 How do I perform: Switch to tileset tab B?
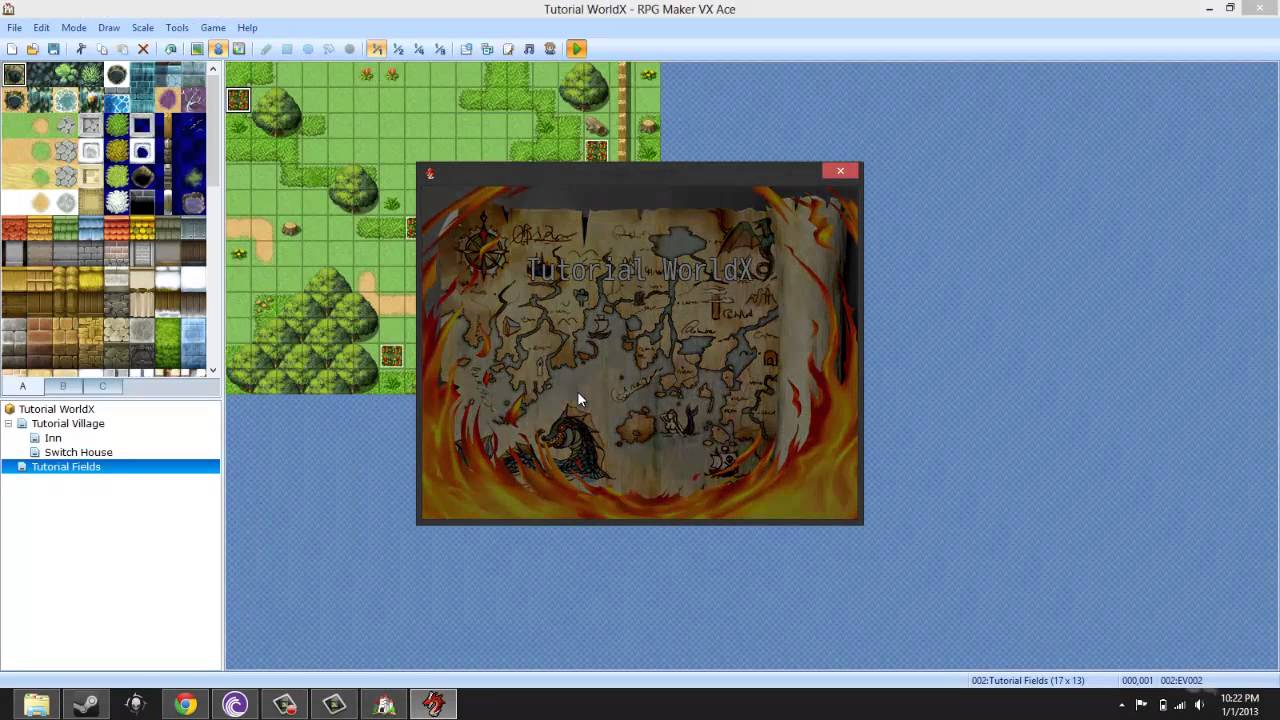(x=62, y=386)
